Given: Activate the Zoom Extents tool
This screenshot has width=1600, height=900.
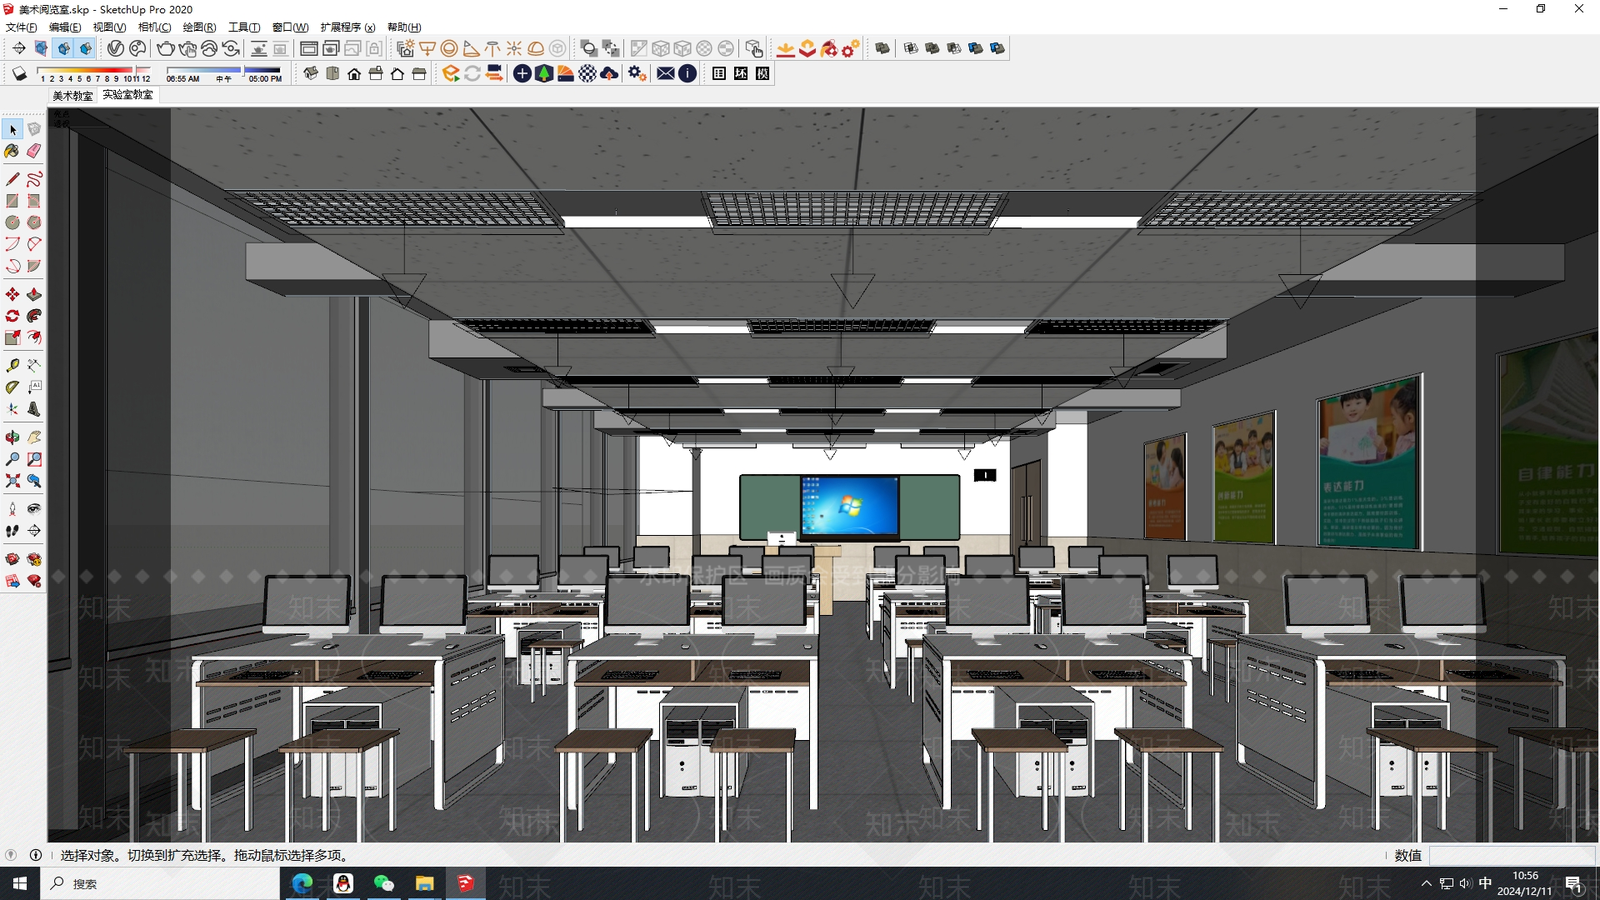Looking at the screenshot, I should 12,481.
